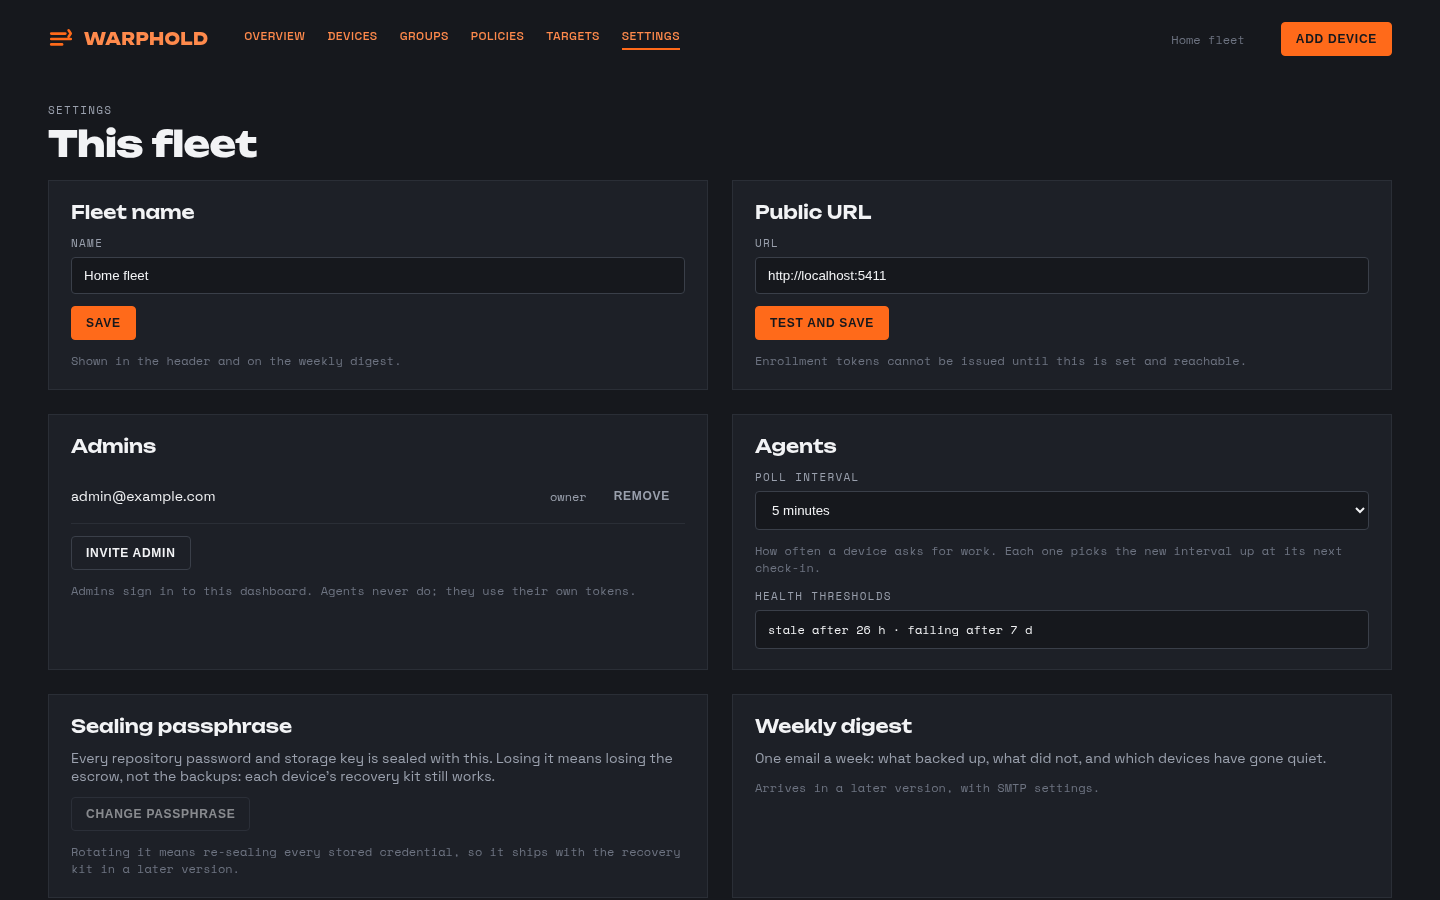Click the Home fleet label in the header

tap(1208, 40)
